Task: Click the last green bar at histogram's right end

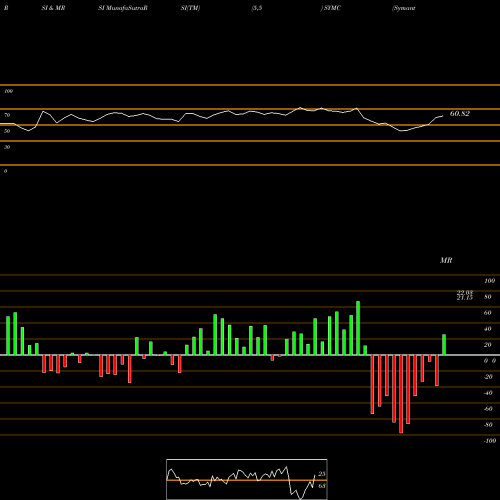Action: (444, 345)
